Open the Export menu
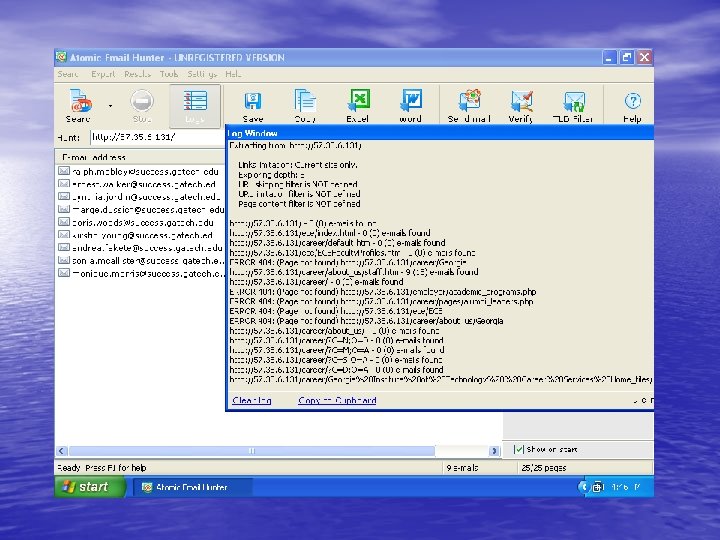 (103, 74)
